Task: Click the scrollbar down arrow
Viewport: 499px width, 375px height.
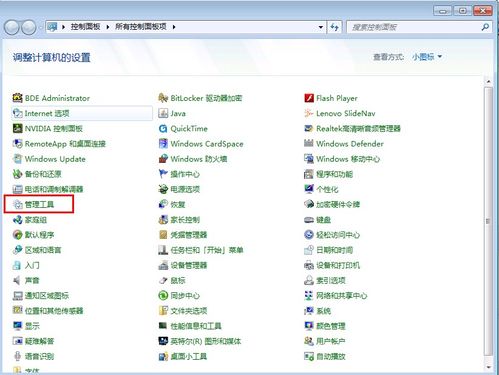Action: [x=488, y=367]
